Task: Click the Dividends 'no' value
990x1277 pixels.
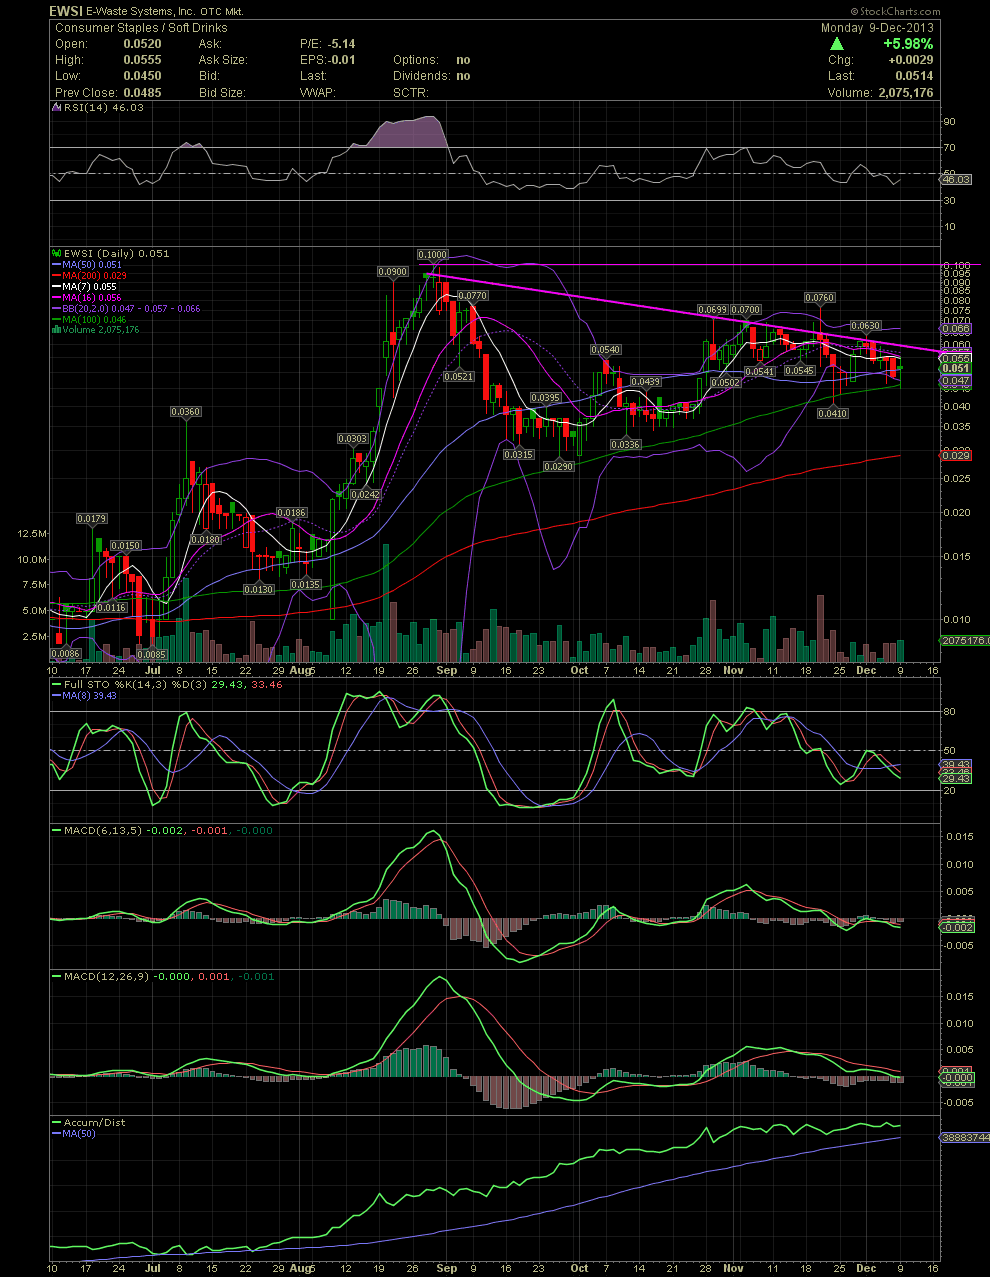Action: pyautogui.click(x=463, y=76)
